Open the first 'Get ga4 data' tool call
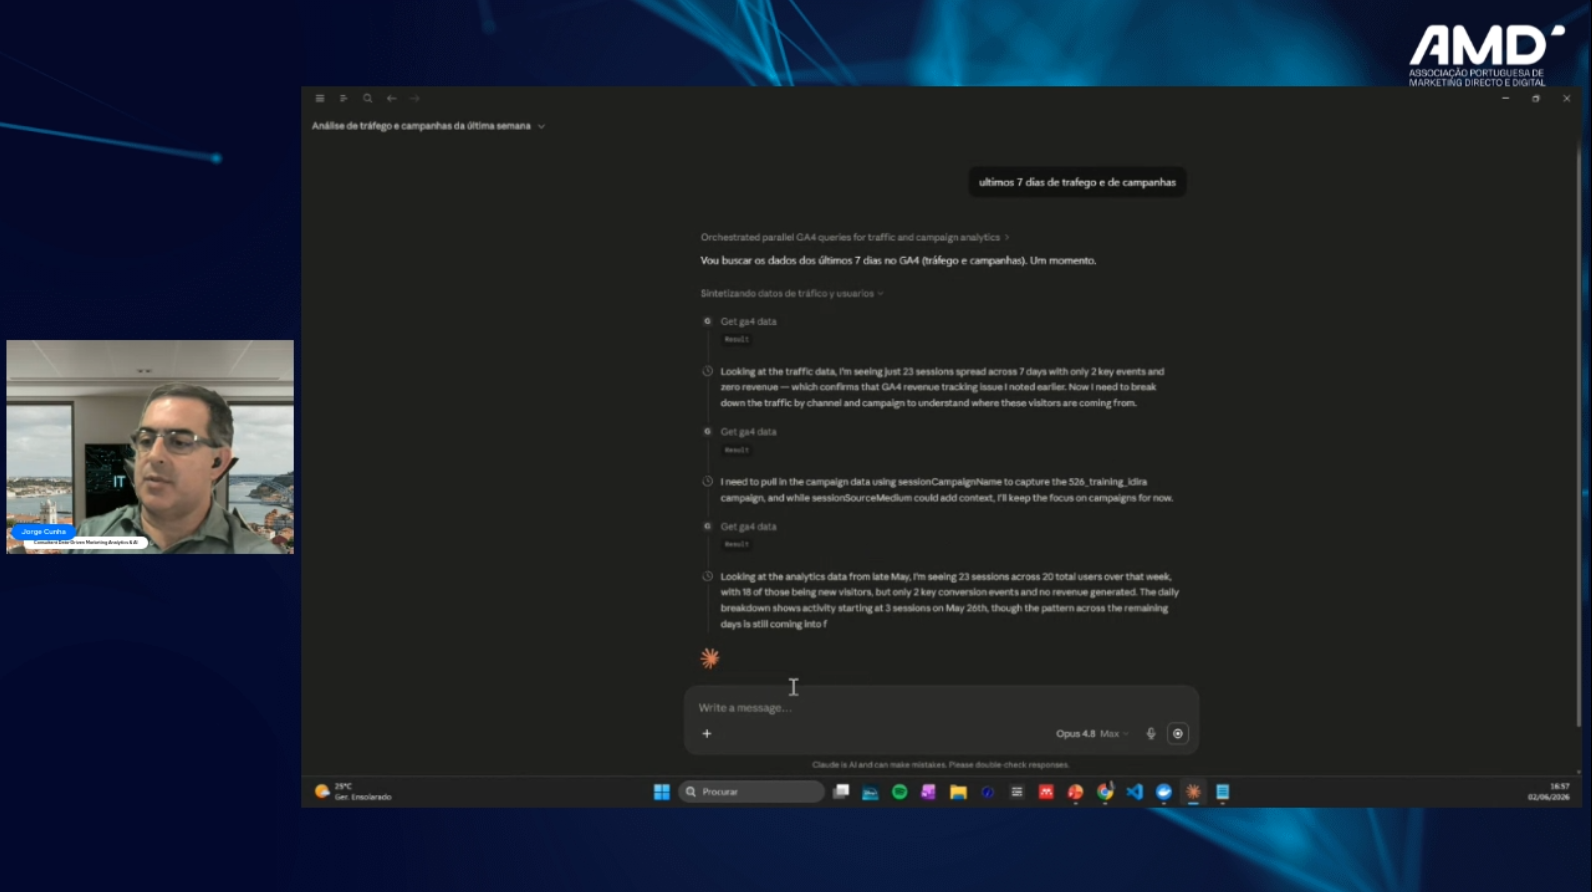The height and width of the screenshot is (892, 1592). click(748, 321)
